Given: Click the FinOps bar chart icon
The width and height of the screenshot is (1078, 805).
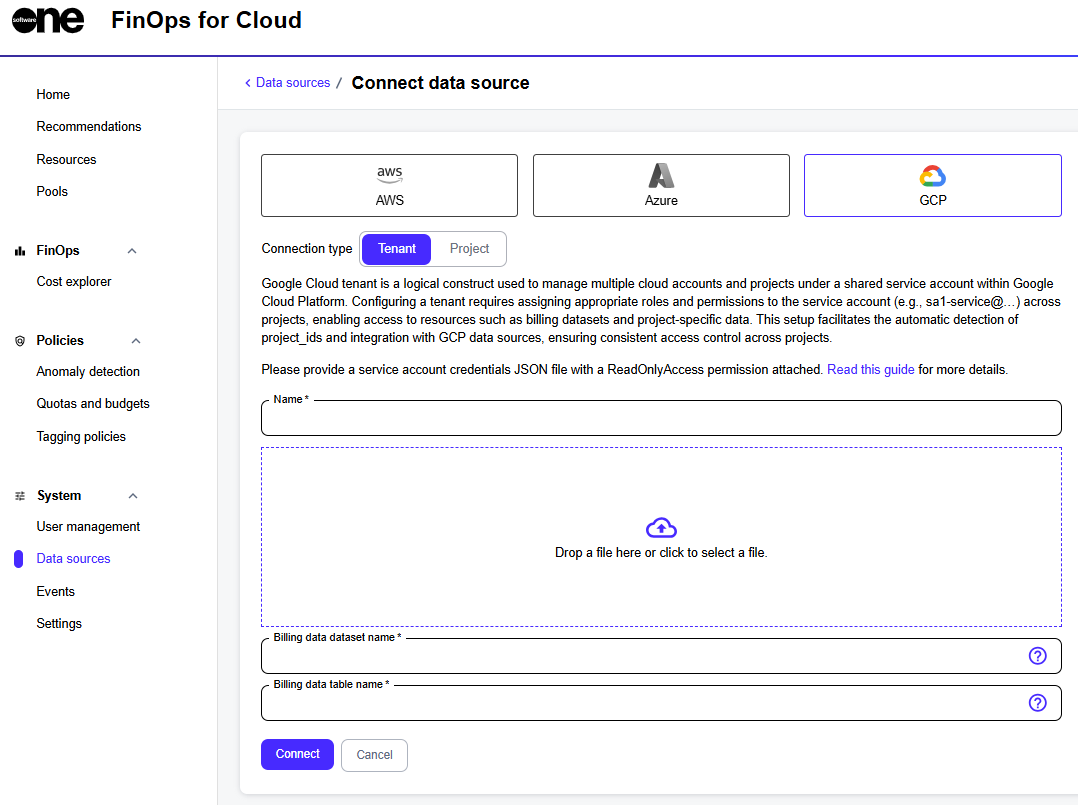Looking at the screenshot, I should pos(20,251).
